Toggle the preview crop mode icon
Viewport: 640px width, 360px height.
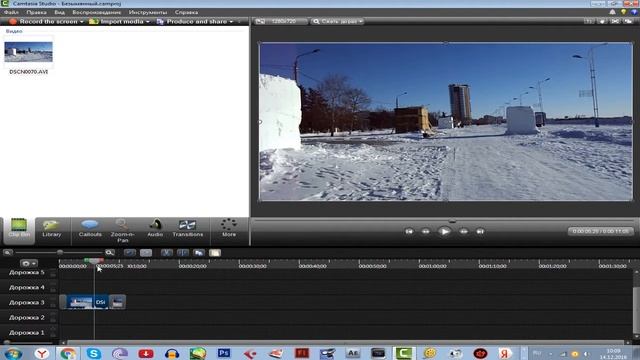coord(588,21)
